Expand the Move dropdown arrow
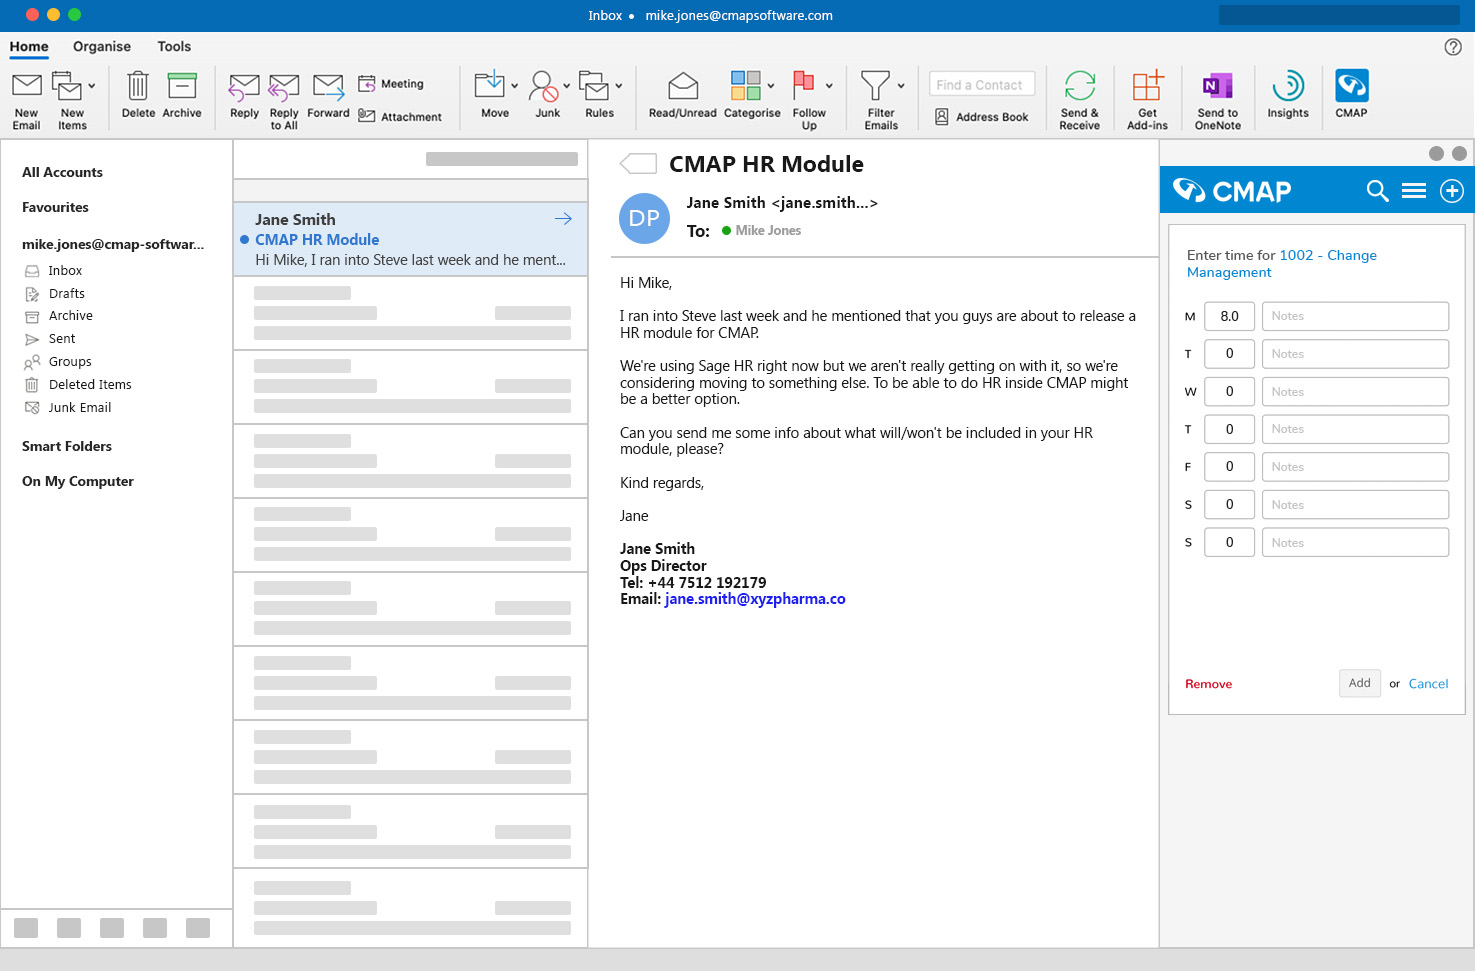 (x=515, y=86)
